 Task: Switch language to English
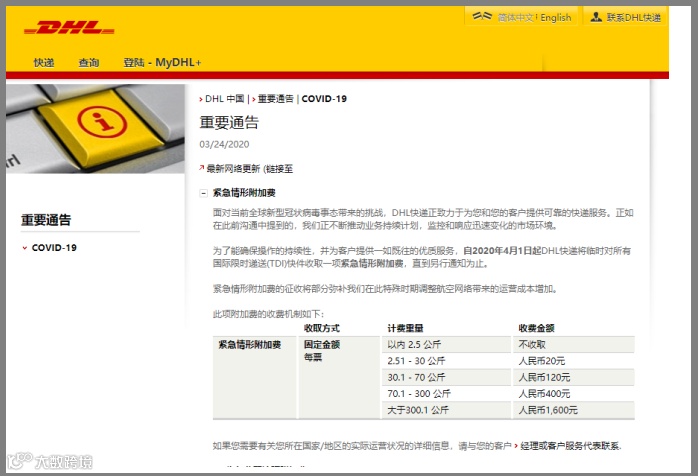tap(556, 18)
